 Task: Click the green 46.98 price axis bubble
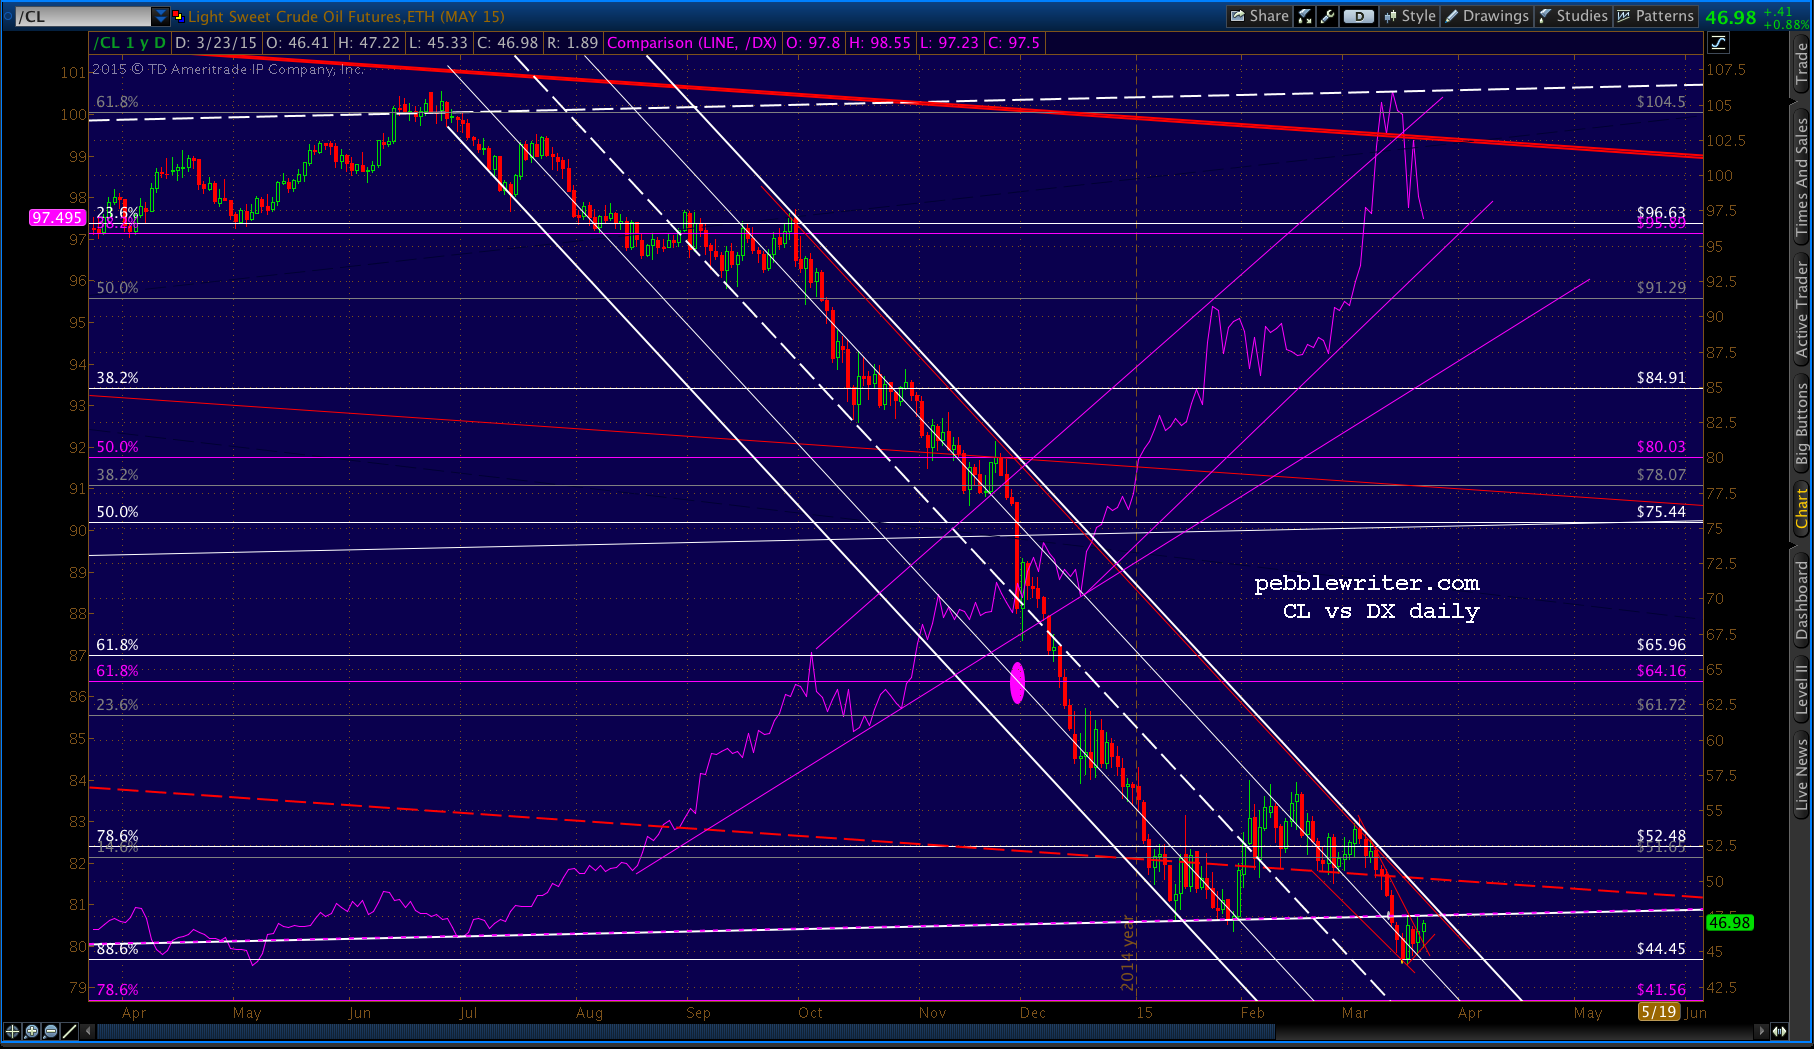click(x=1729, y=922)
